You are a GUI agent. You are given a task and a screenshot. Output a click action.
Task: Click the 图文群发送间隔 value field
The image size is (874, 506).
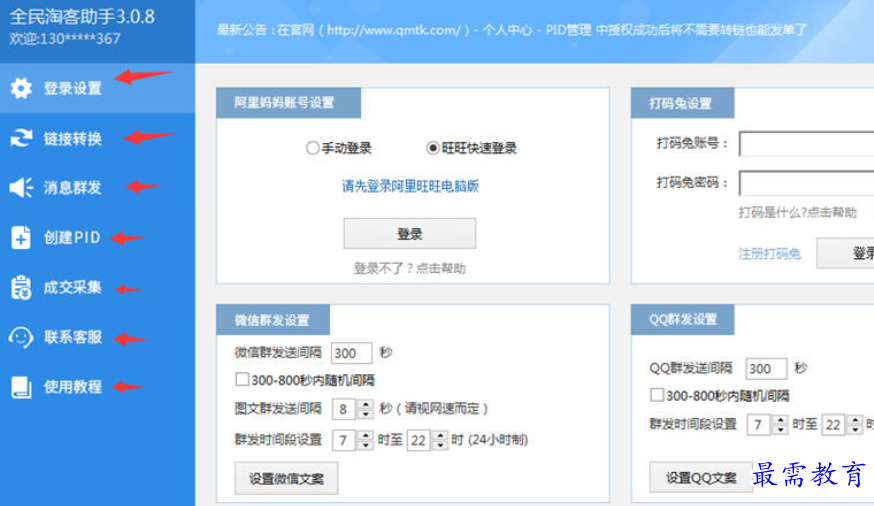click(x=345, y=410)
